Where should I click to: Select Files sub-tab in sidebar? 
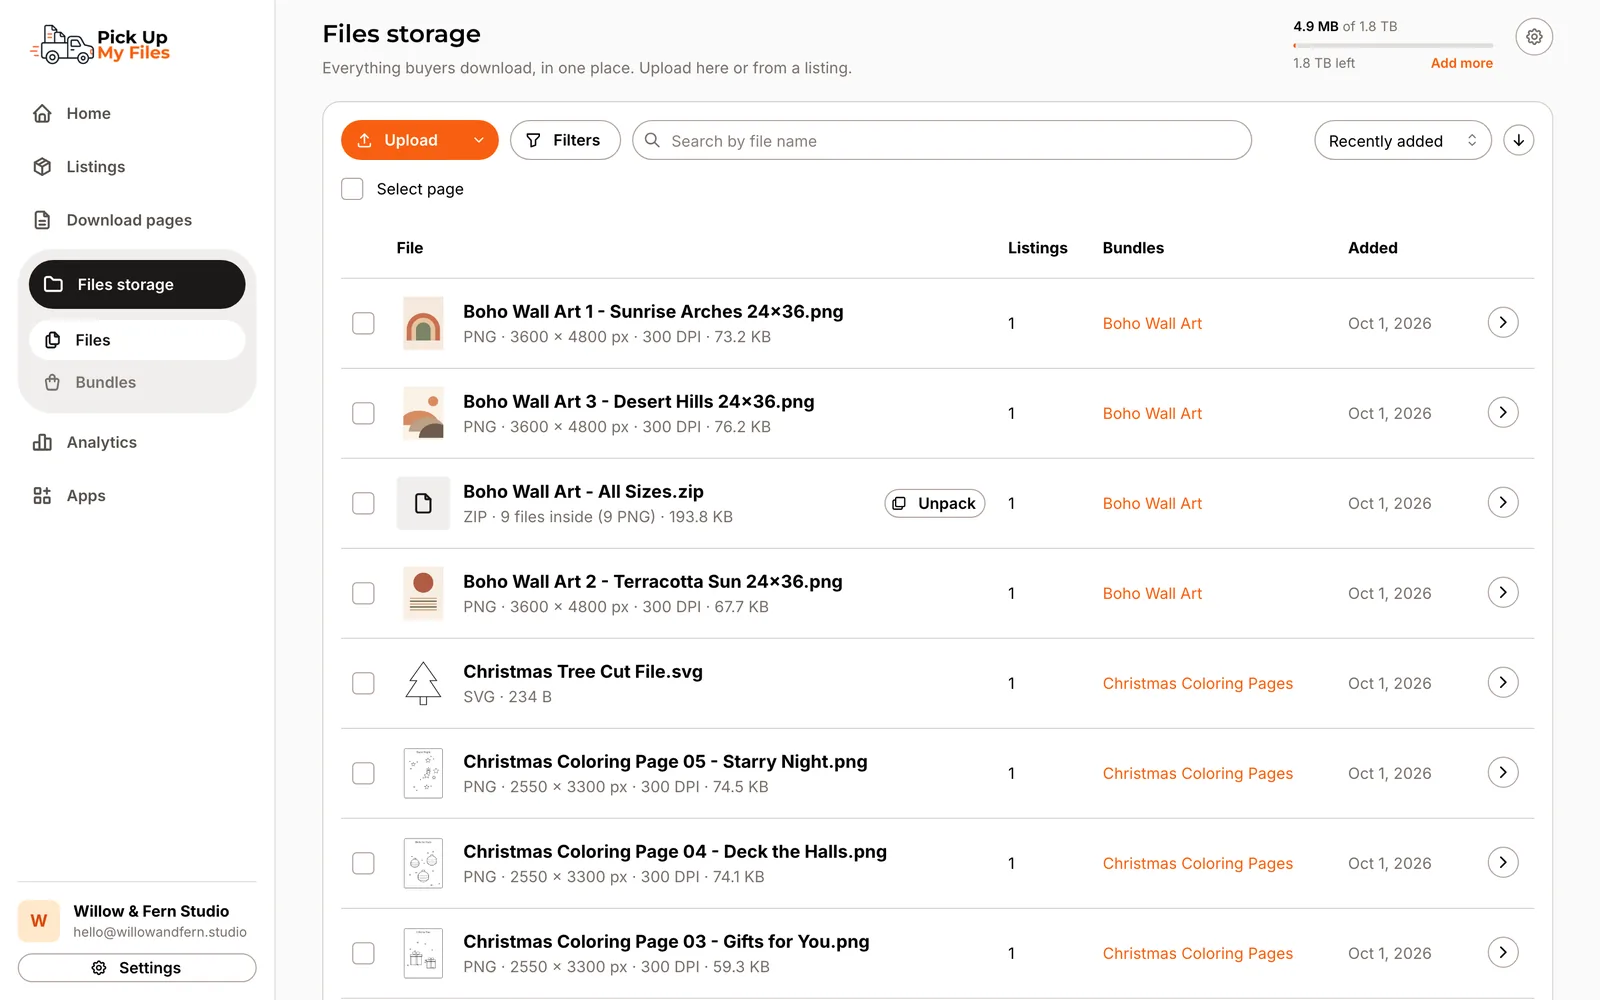137,340
